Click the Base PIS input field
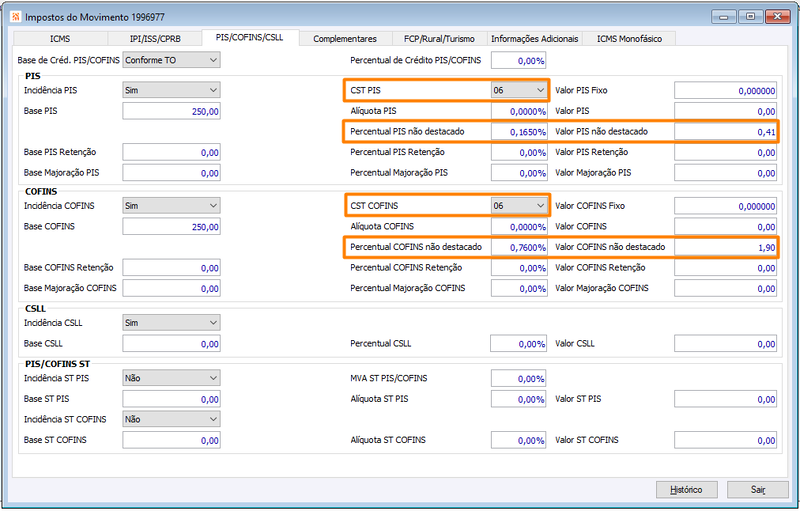800x511 pixels. point(171,111)
